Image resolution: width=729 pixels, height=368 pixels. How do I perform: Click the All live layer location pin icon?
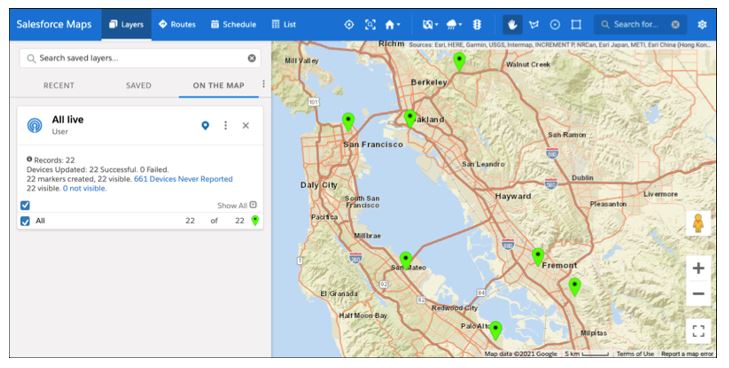205,125
